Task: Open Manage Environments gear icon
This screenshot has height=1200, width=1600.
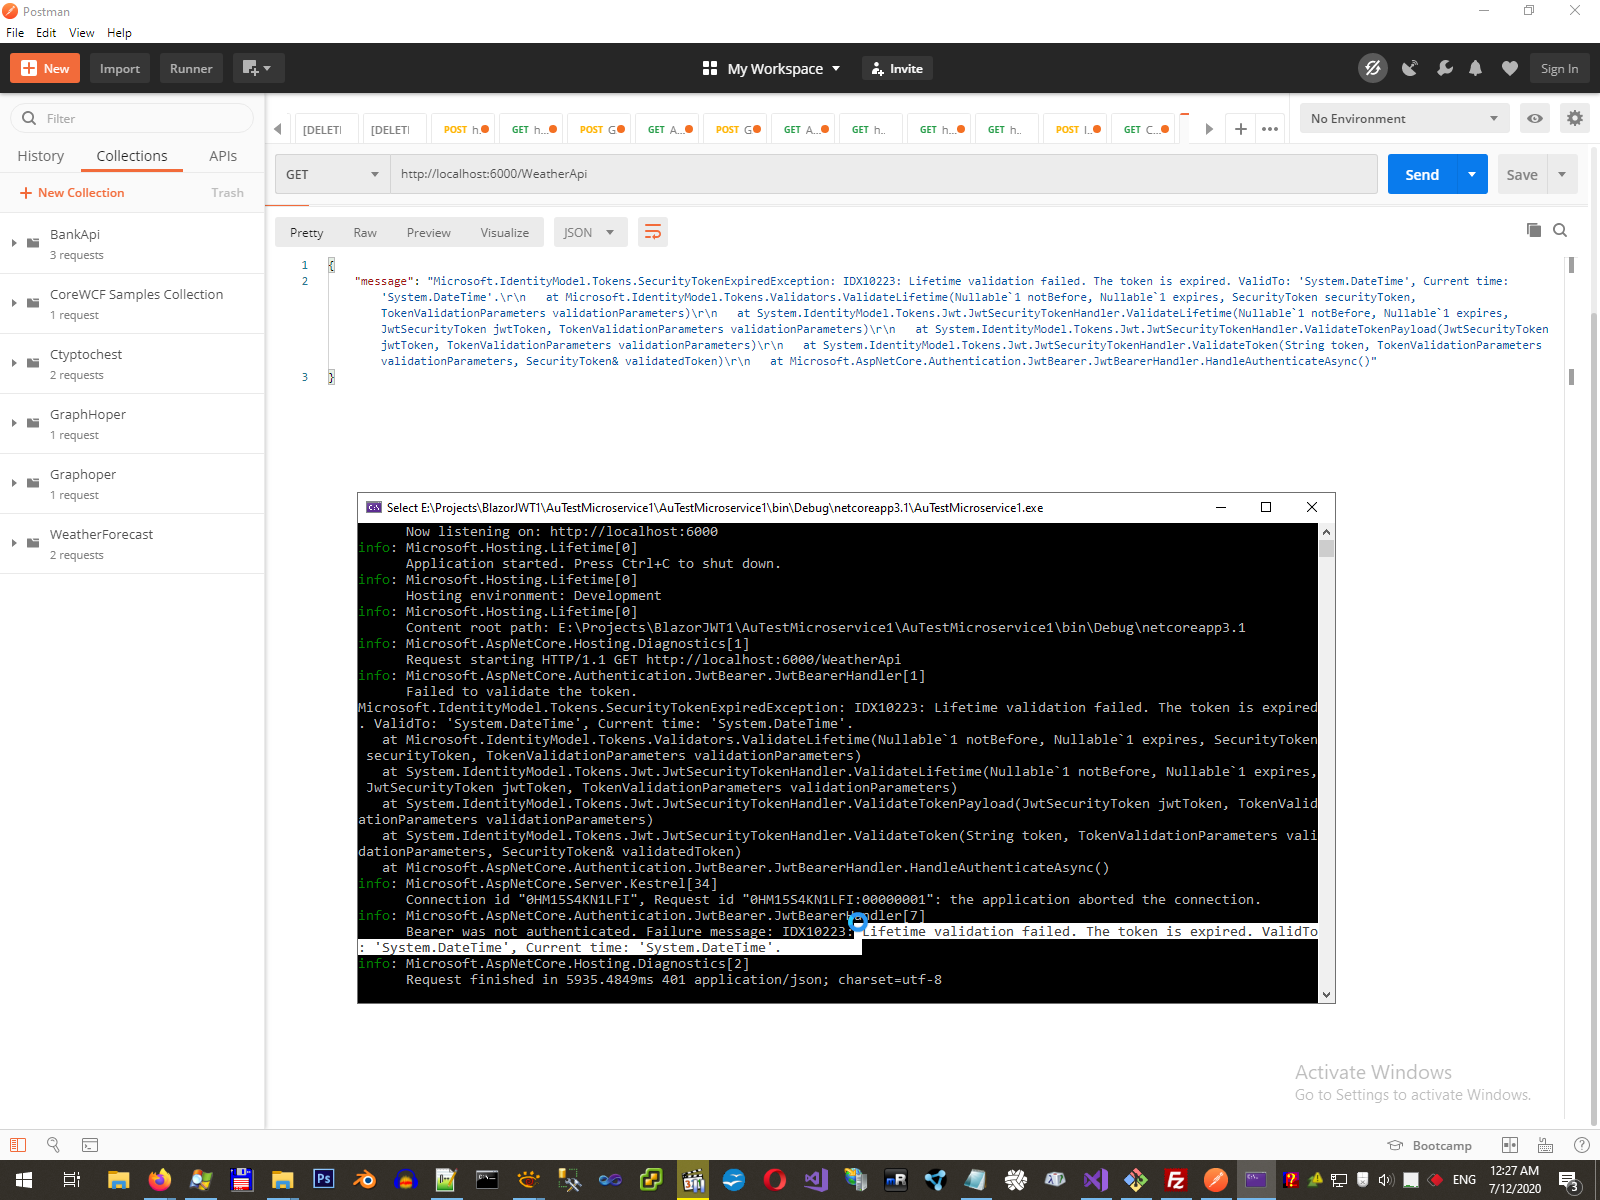Action: click(x=1575, y=118)
